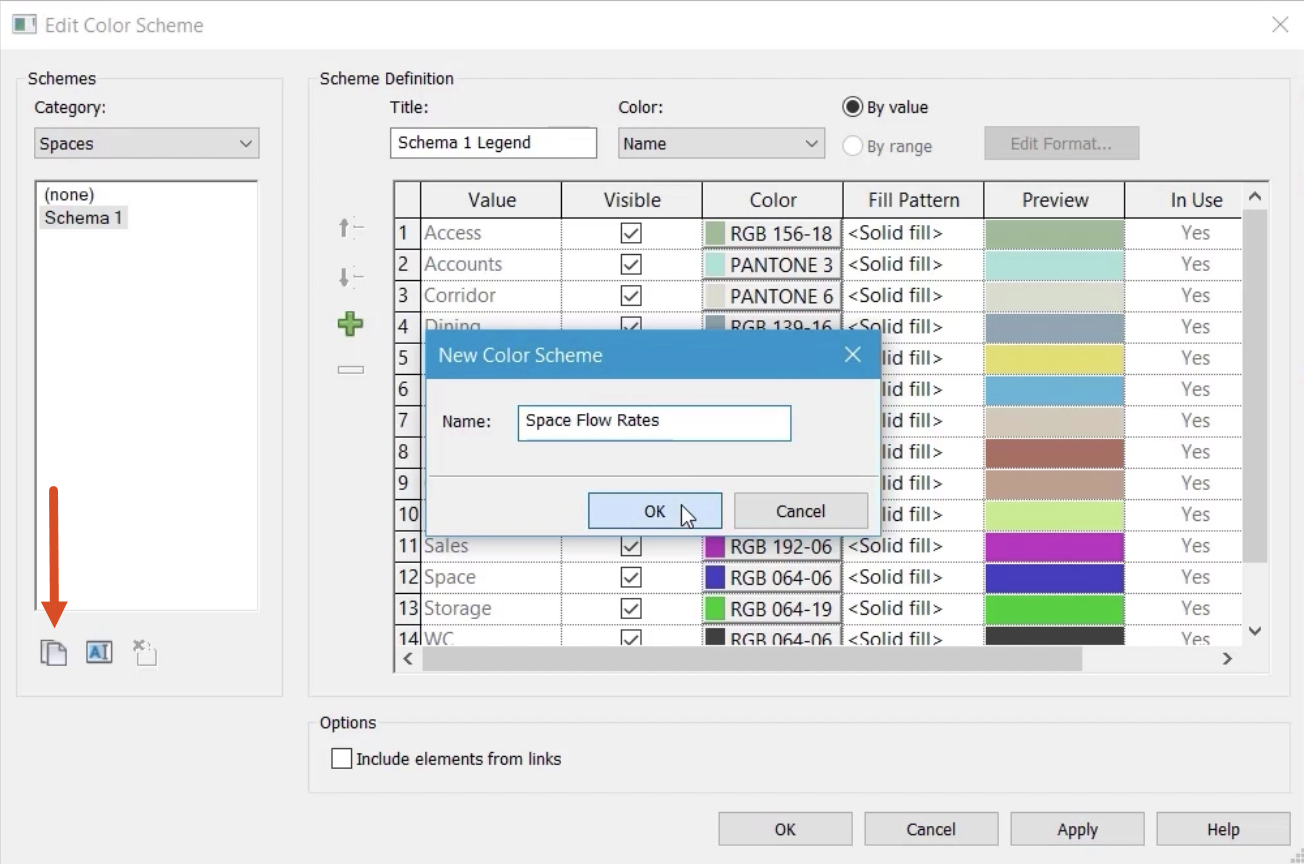
Task: Open color swatch PANTONE 6 for Corridor
Action: pyautogui.click(x=772, y=295)
